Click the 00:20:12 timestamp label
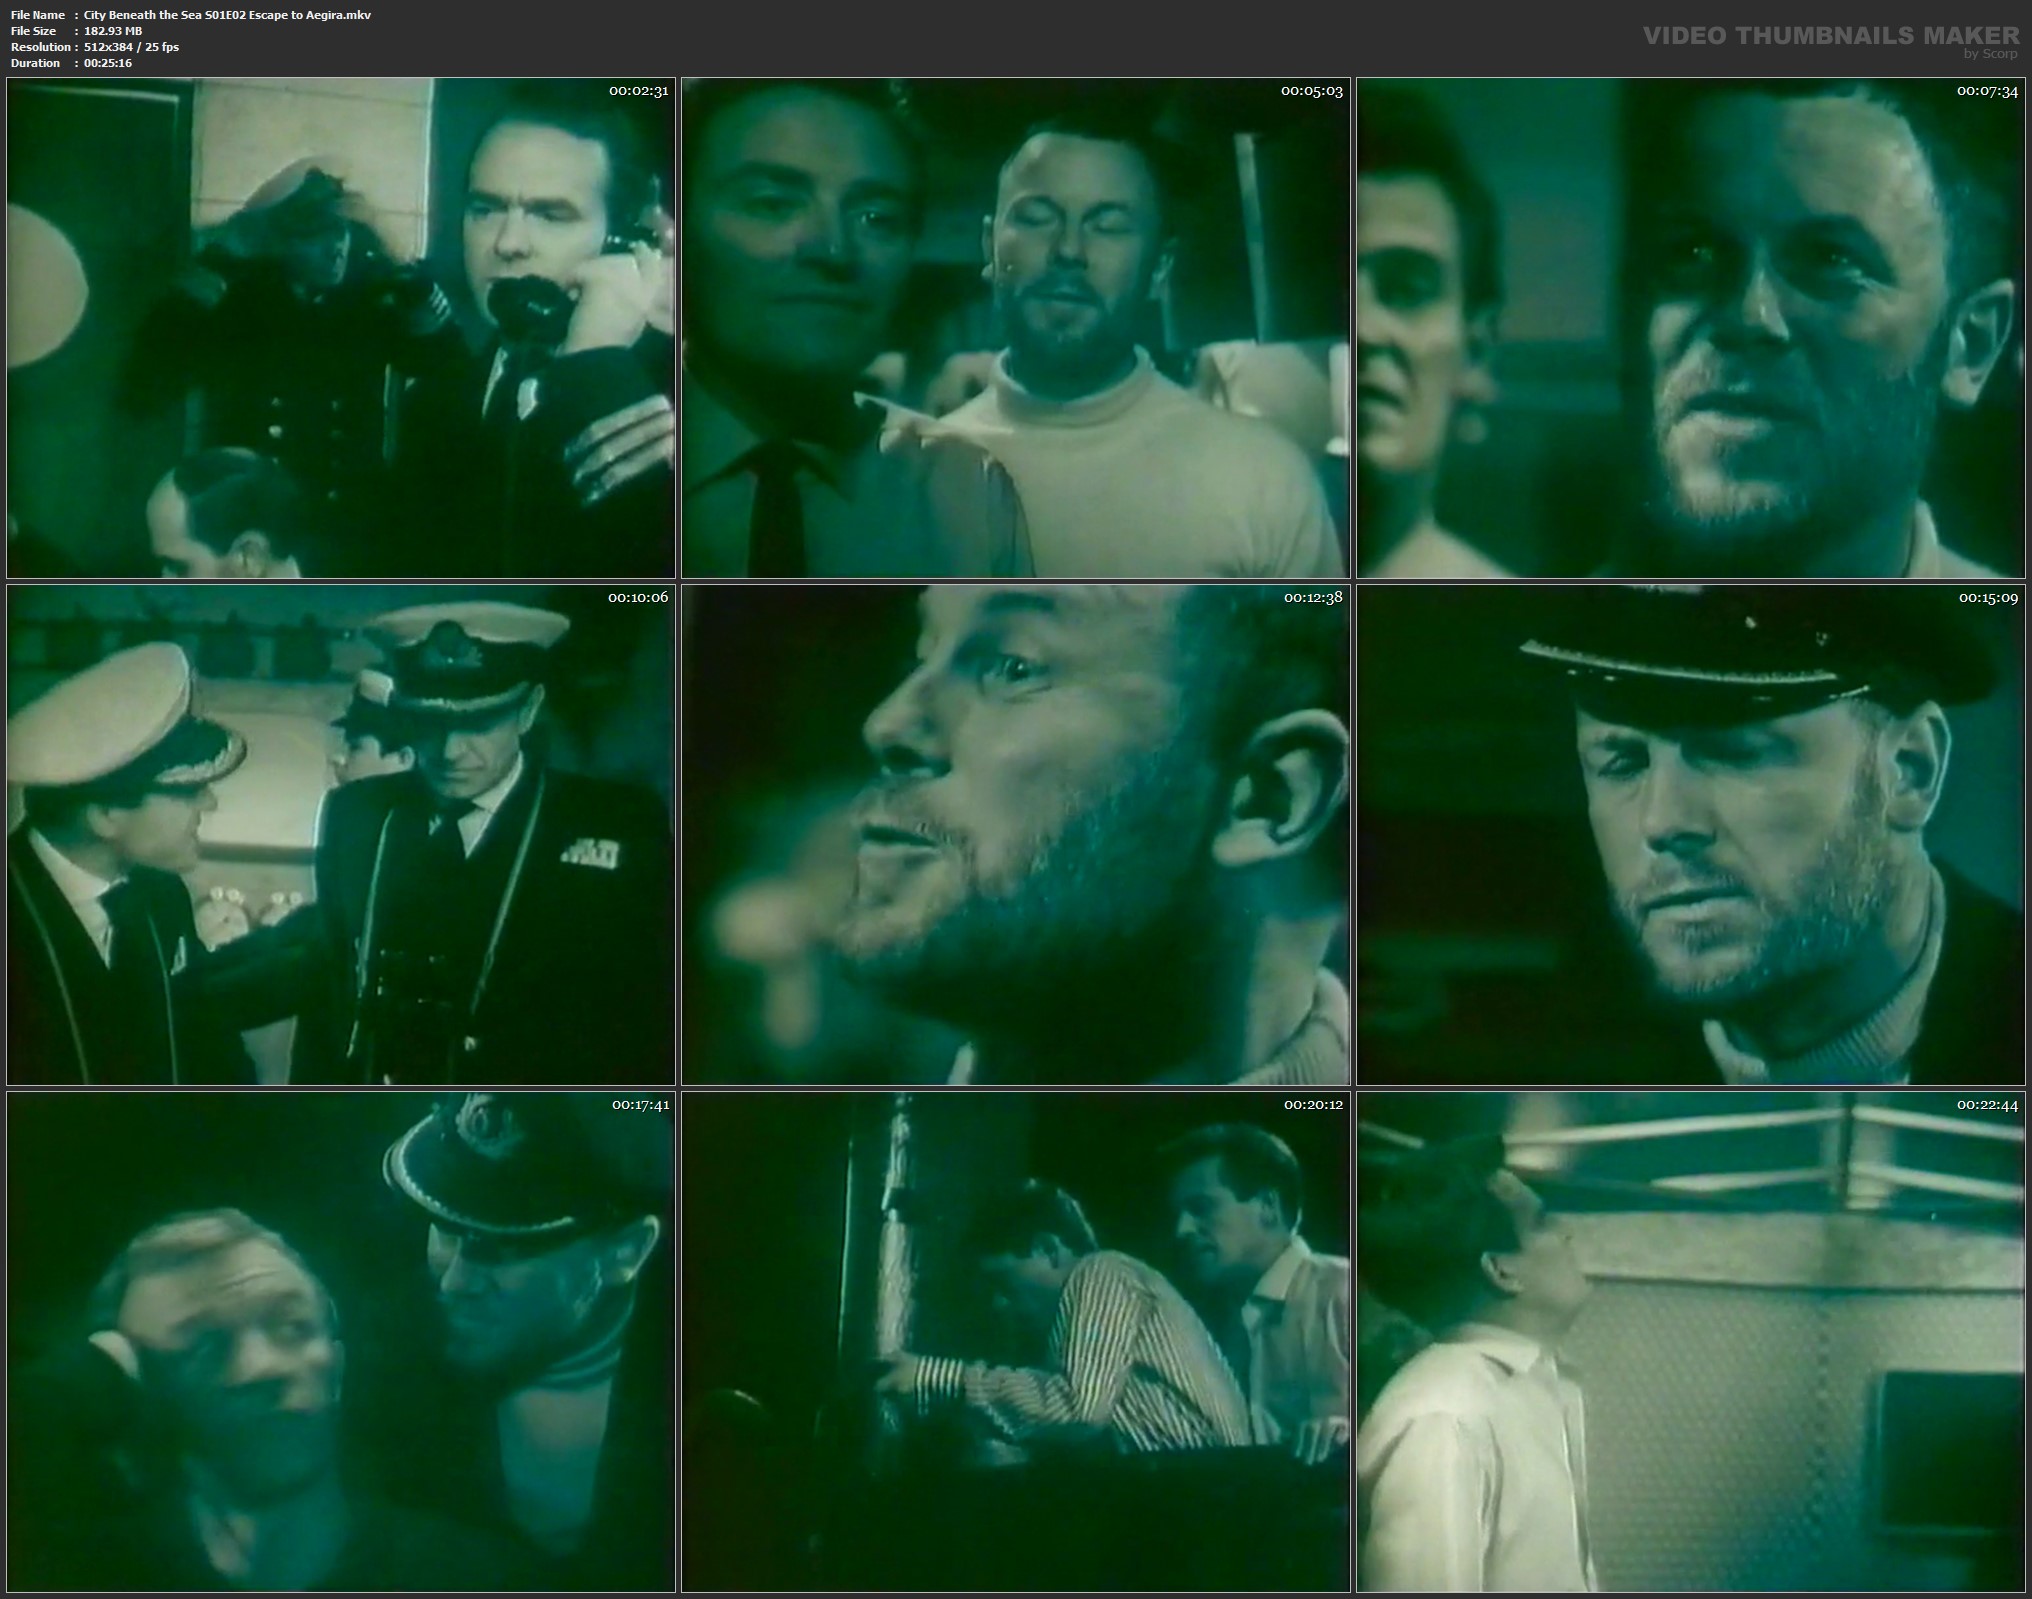Image resolution: width=2032 pixels, height=1599 pixels. click(x=1313, y=1105)
